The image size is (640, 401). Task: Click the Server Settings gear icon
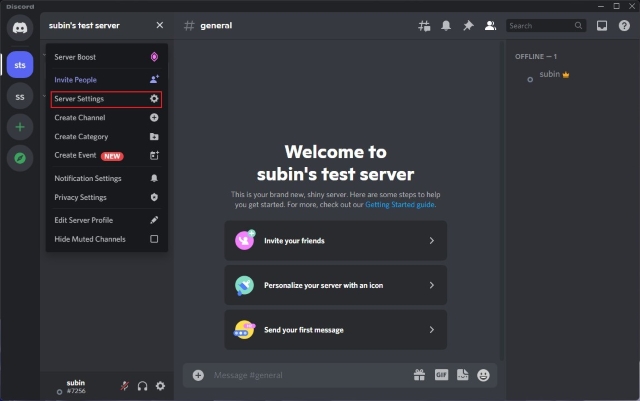[x=154, y=99]
